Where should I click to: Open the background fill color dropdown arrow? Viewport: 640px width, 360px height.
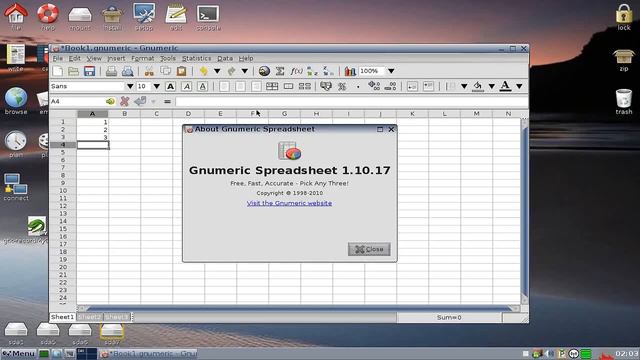click(492, 86)
